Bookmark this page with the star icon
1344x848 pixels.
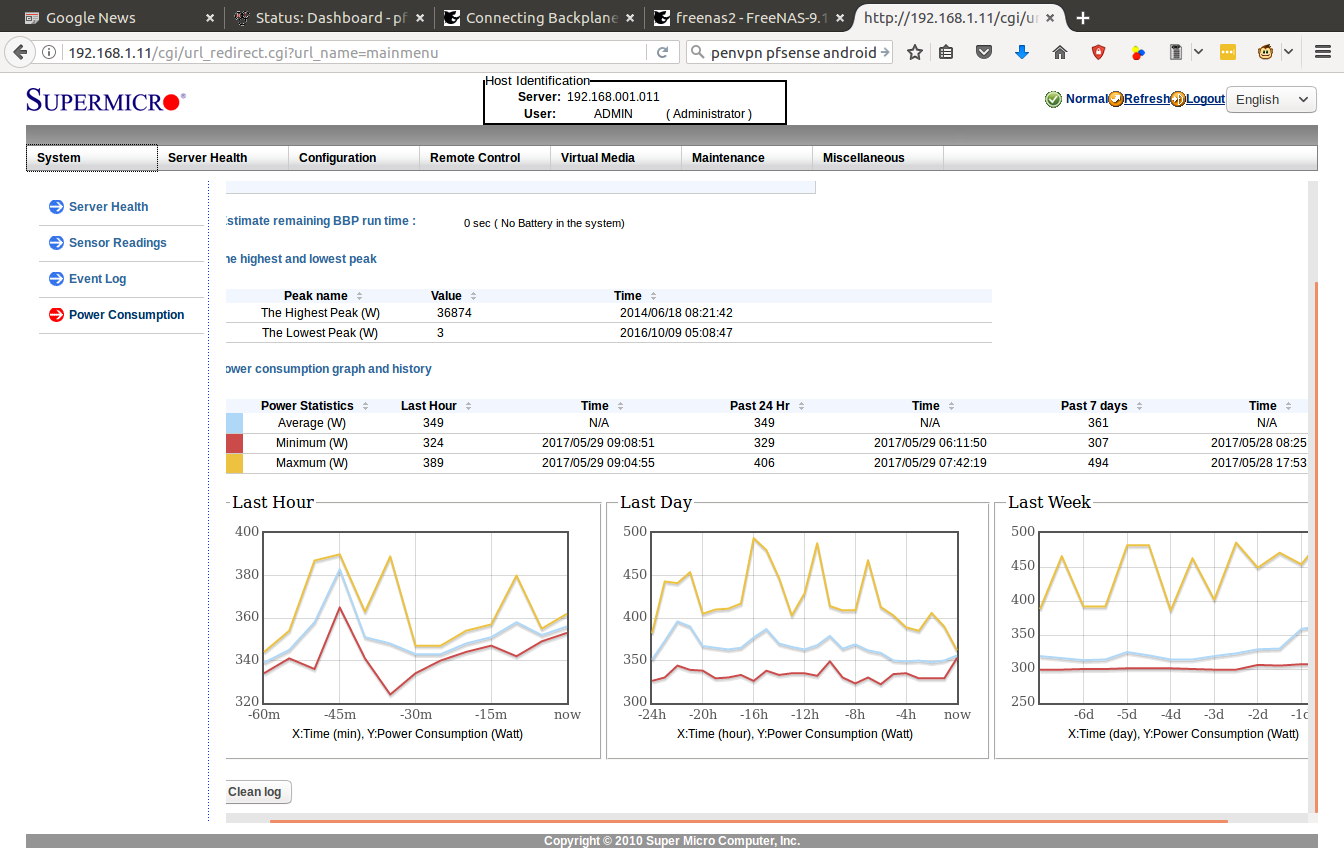pos(914,53)
